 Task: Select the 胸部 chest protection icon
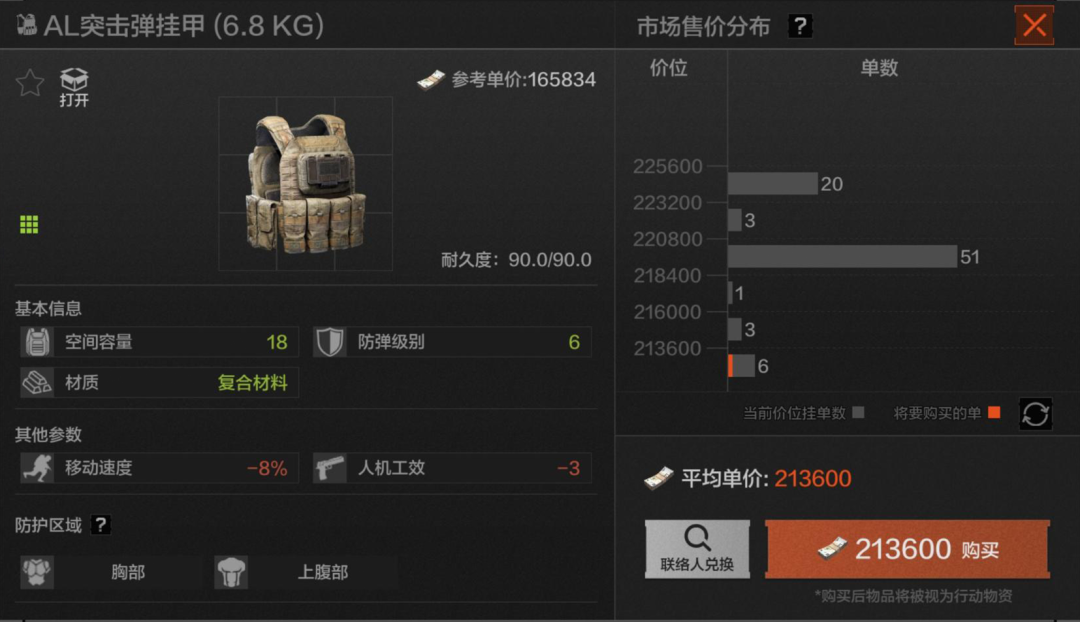click(x=37, y=572)
